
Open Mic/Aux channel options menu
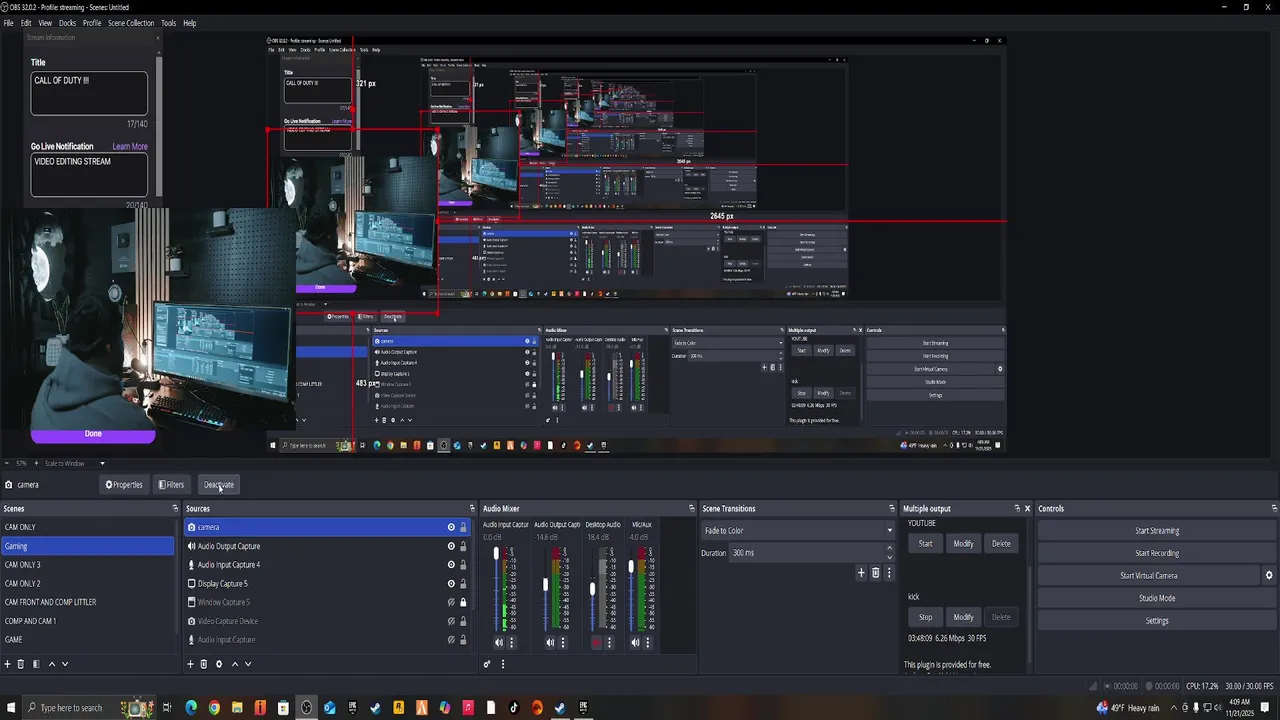[x=647, y=643]
